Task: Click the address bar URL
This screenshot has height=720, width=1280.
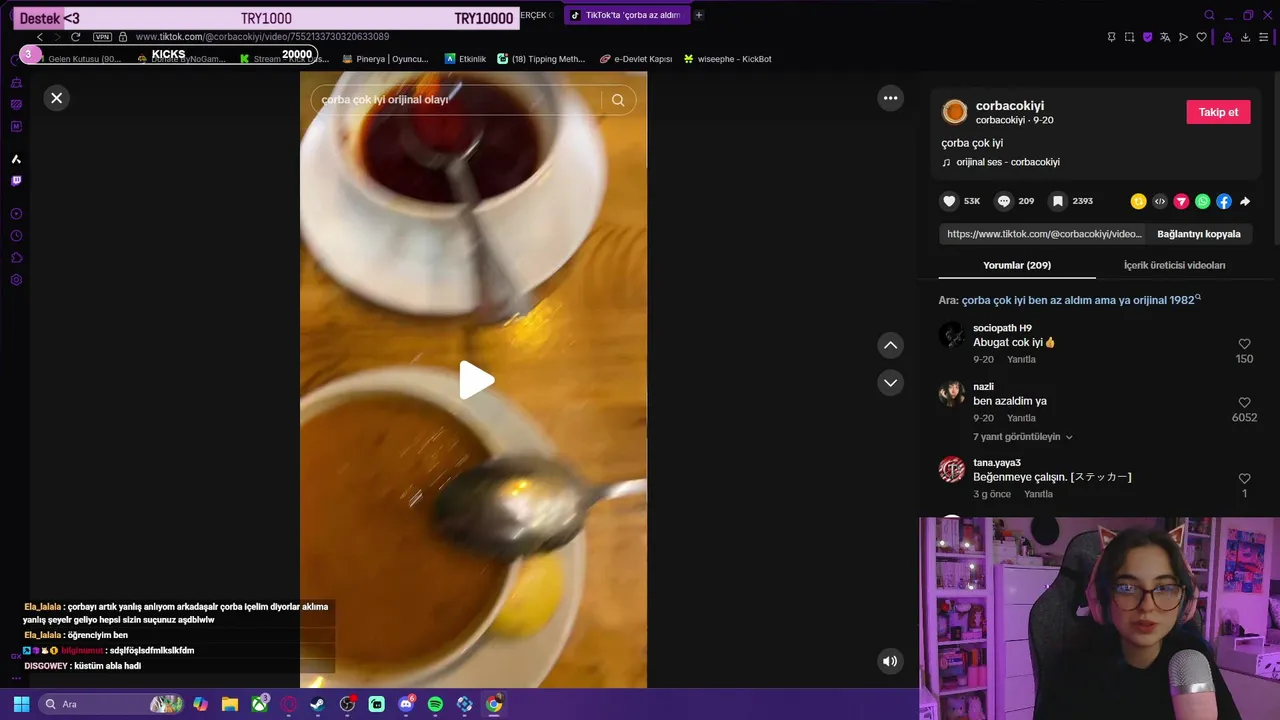Action: click(x=262, y=37)
